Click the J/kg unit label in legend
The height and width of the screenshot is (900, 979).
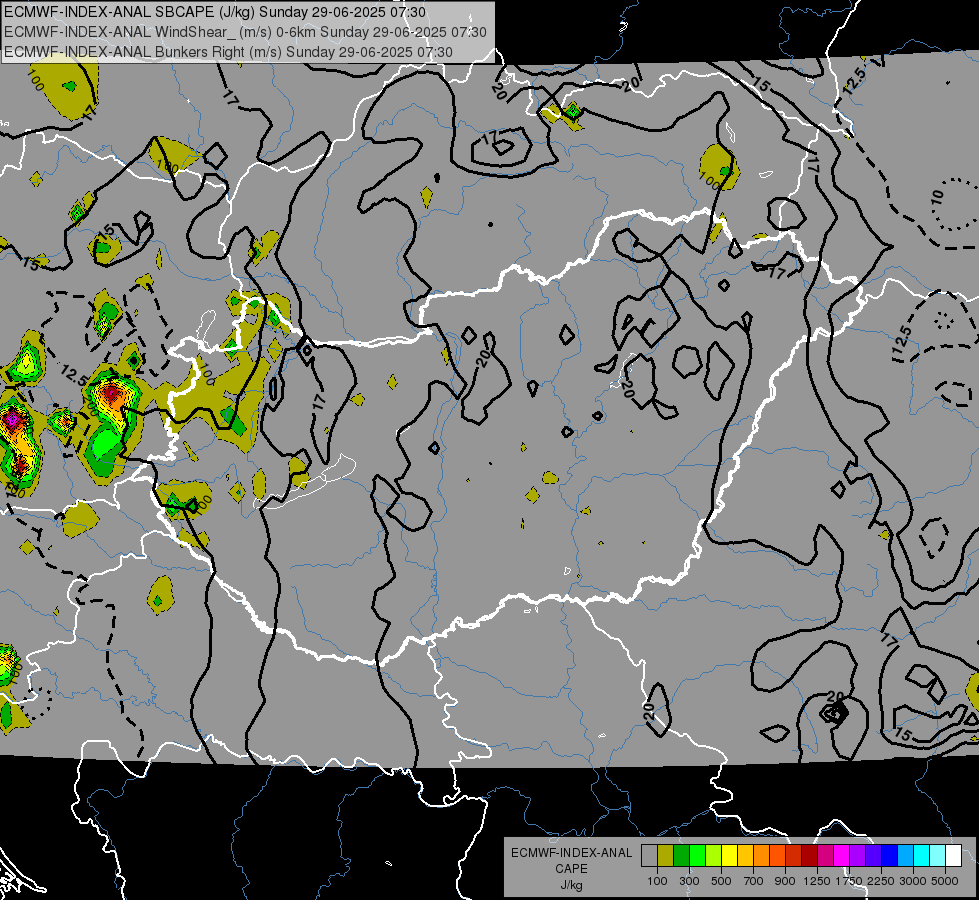point(571,885)
